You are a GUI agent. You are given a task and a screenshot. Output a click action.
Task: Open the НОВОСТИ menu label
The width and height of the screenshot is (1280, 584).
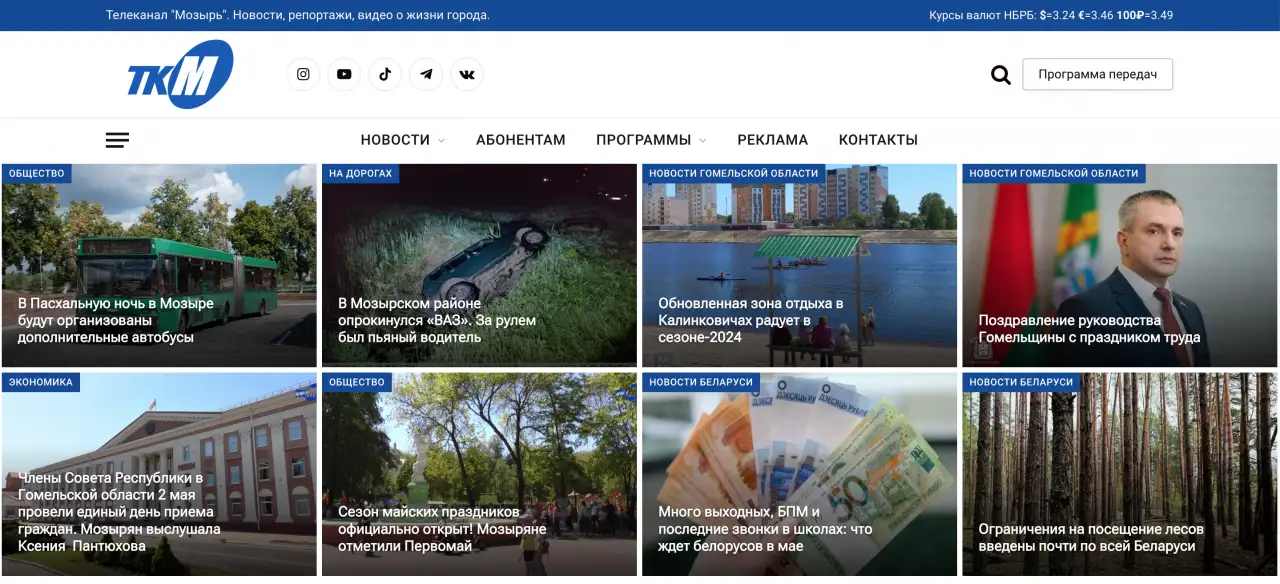pos(395,140)
